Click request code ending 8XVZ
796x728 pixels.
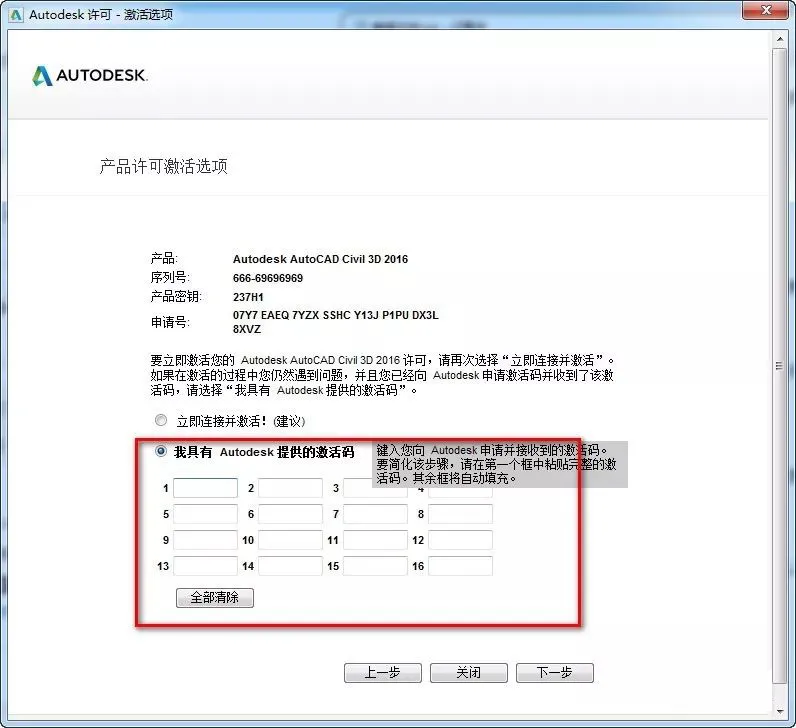coord(247,329)
